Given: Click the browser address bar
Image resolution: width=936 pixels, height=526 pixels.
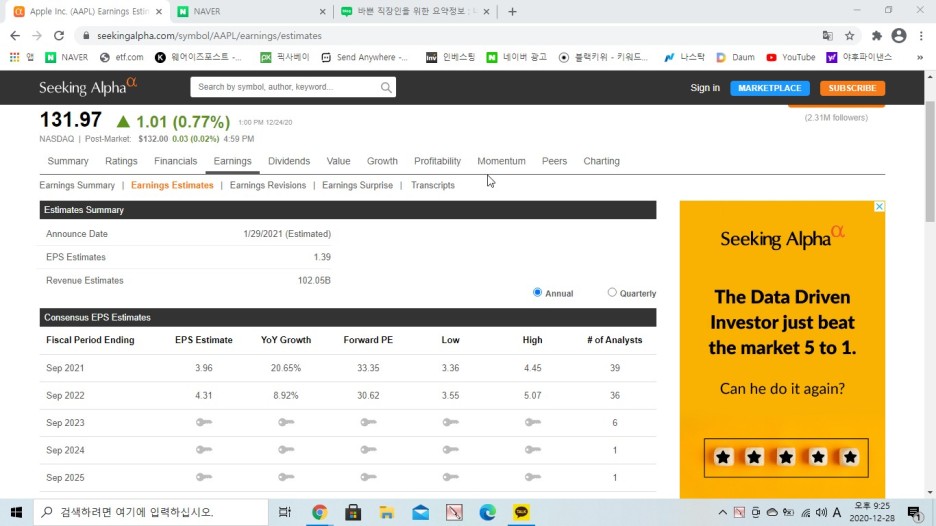Looking at the screenshot, I should coord(448,36).
